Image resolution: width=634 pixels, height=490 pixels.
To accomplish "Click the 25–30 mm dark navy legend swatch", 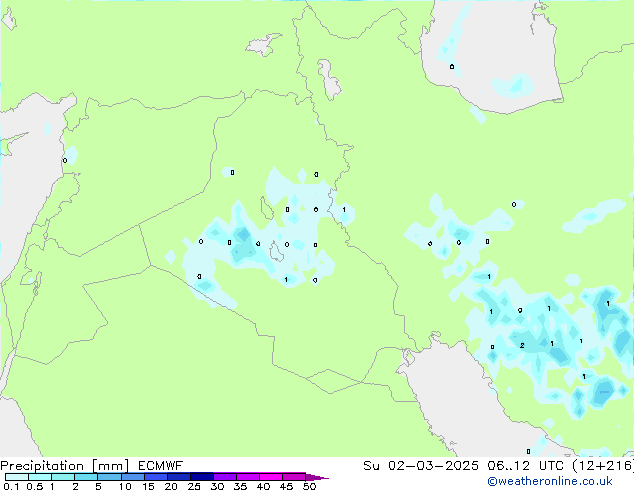I will point(202,477).
